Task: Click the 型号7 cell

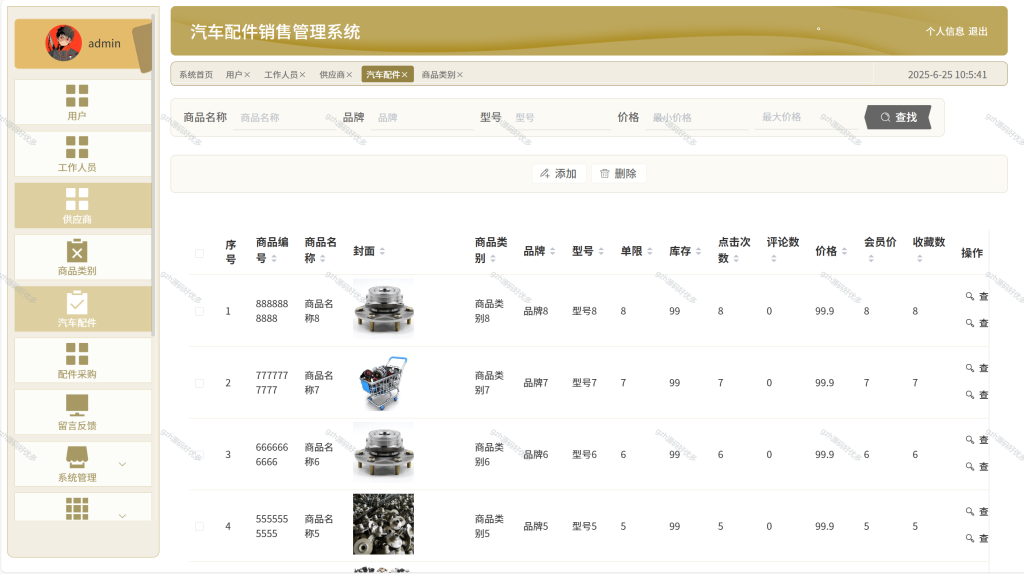Action: coord(584,383)
